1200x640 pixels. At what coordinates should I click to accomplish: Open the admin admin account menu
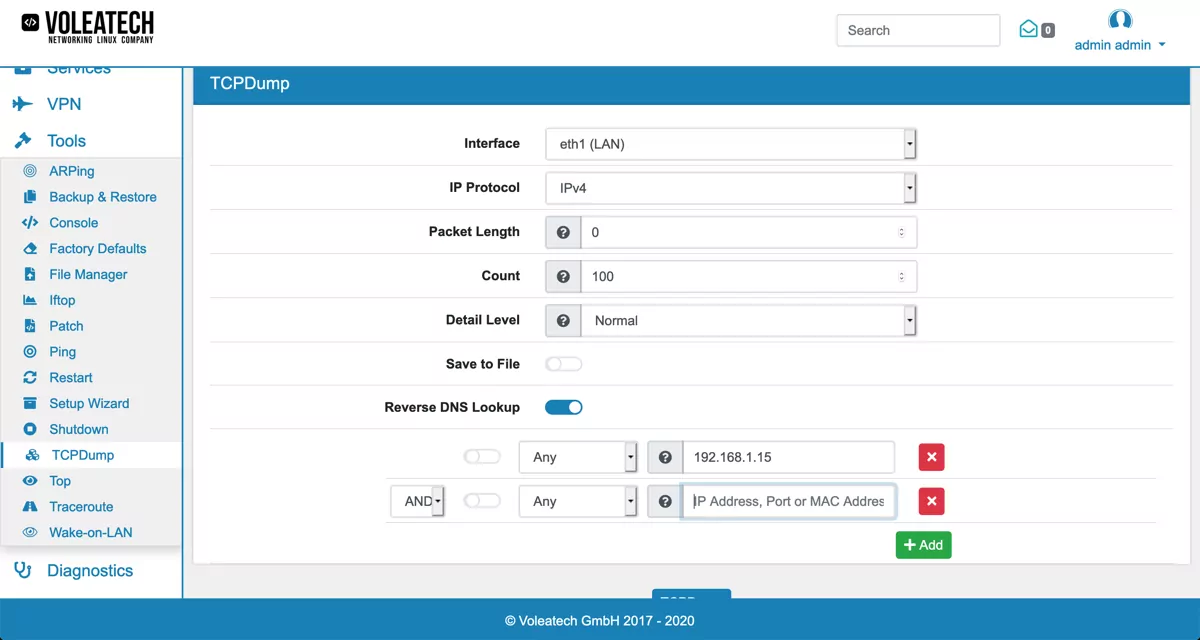coord(1119,45)
